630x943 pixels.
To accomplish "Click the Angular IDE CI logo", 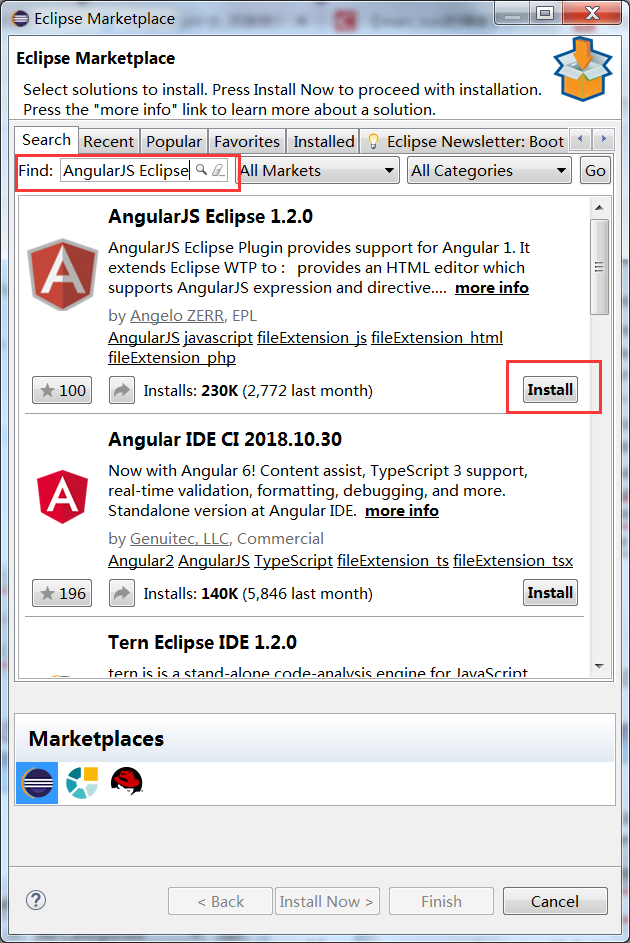I will 63,496.
